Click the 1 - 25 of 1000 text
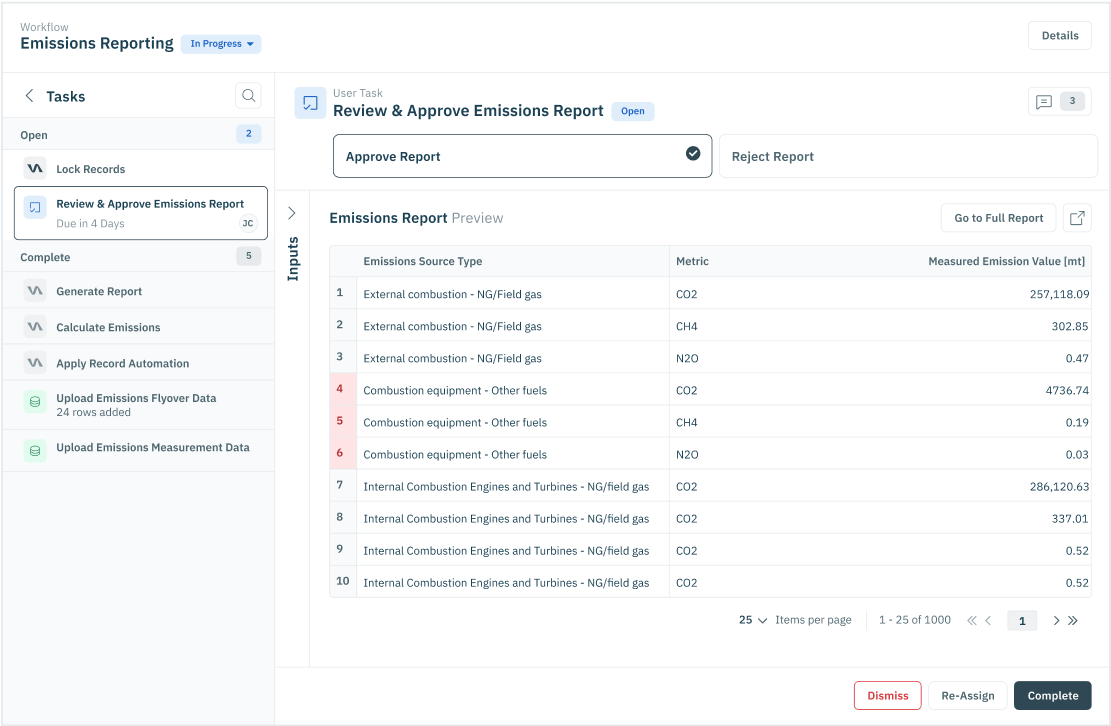The image size is (1111, 726). (x=915, y=620)
